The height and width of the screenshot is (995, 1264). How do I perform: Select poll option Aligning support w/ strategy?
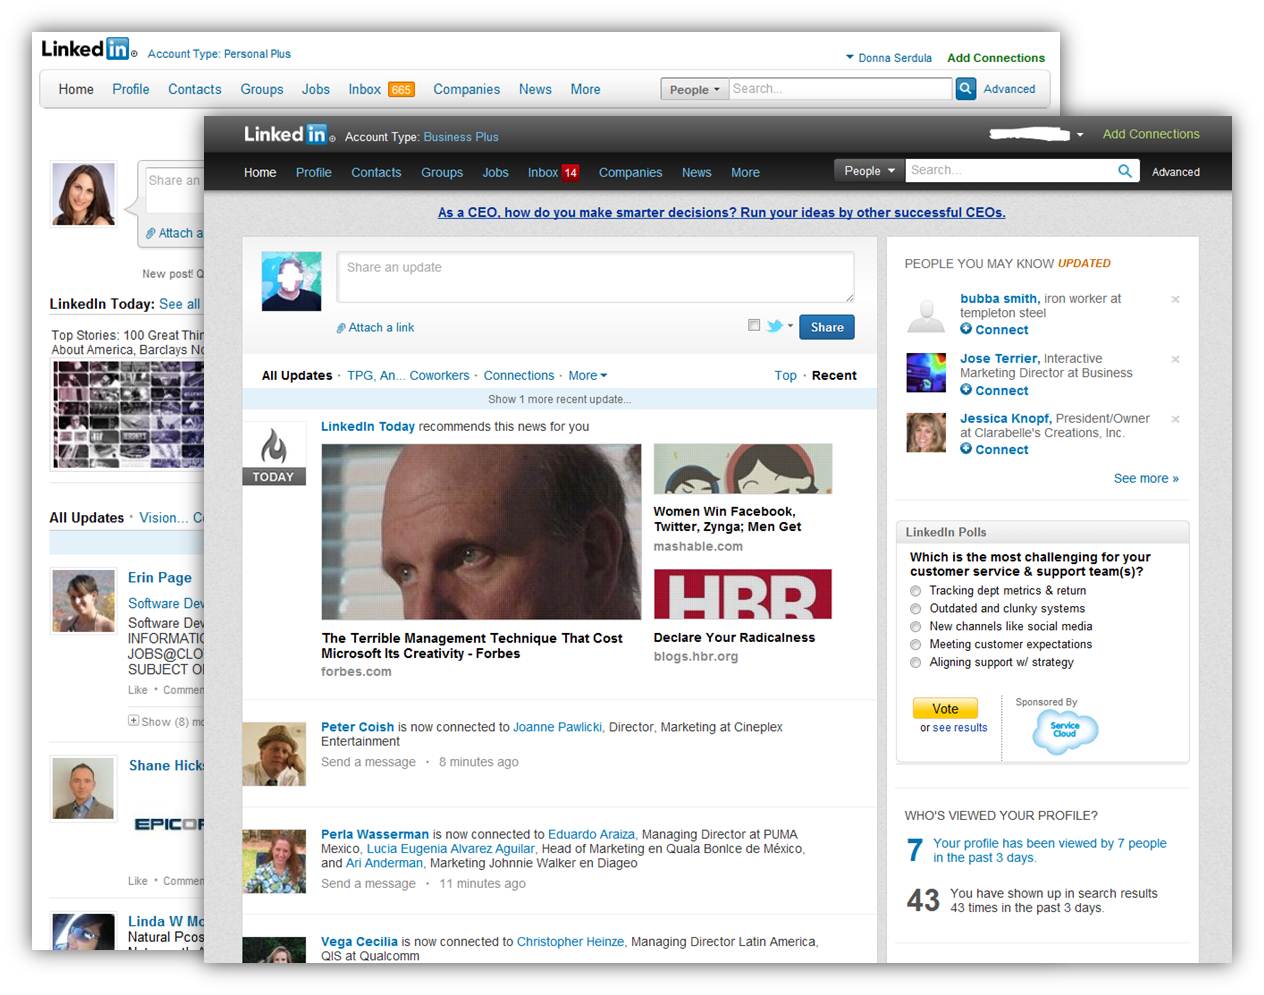point(916,662)
